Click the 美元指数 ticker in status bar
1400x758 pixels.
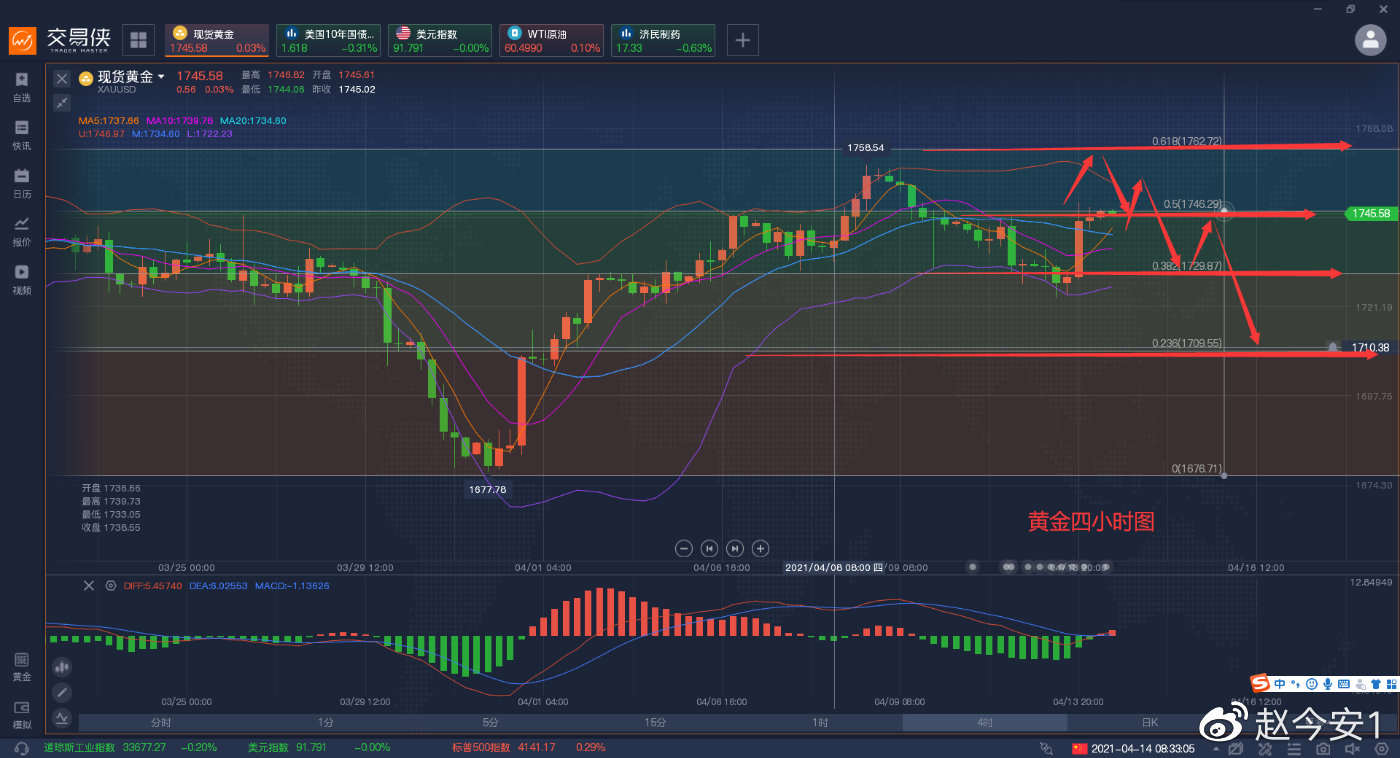coord(319,748)
